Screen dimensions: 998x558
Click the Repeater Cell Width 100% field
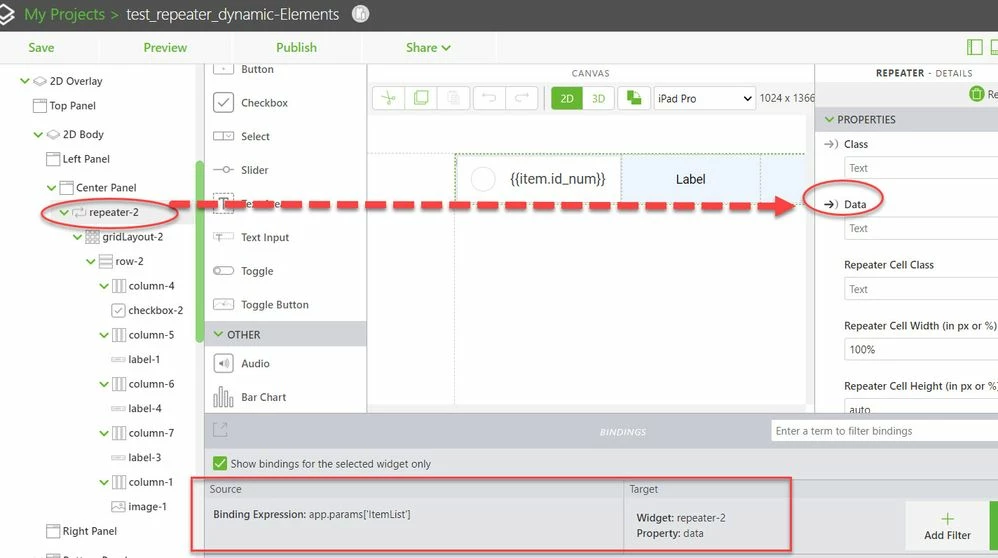click(921, 349)
